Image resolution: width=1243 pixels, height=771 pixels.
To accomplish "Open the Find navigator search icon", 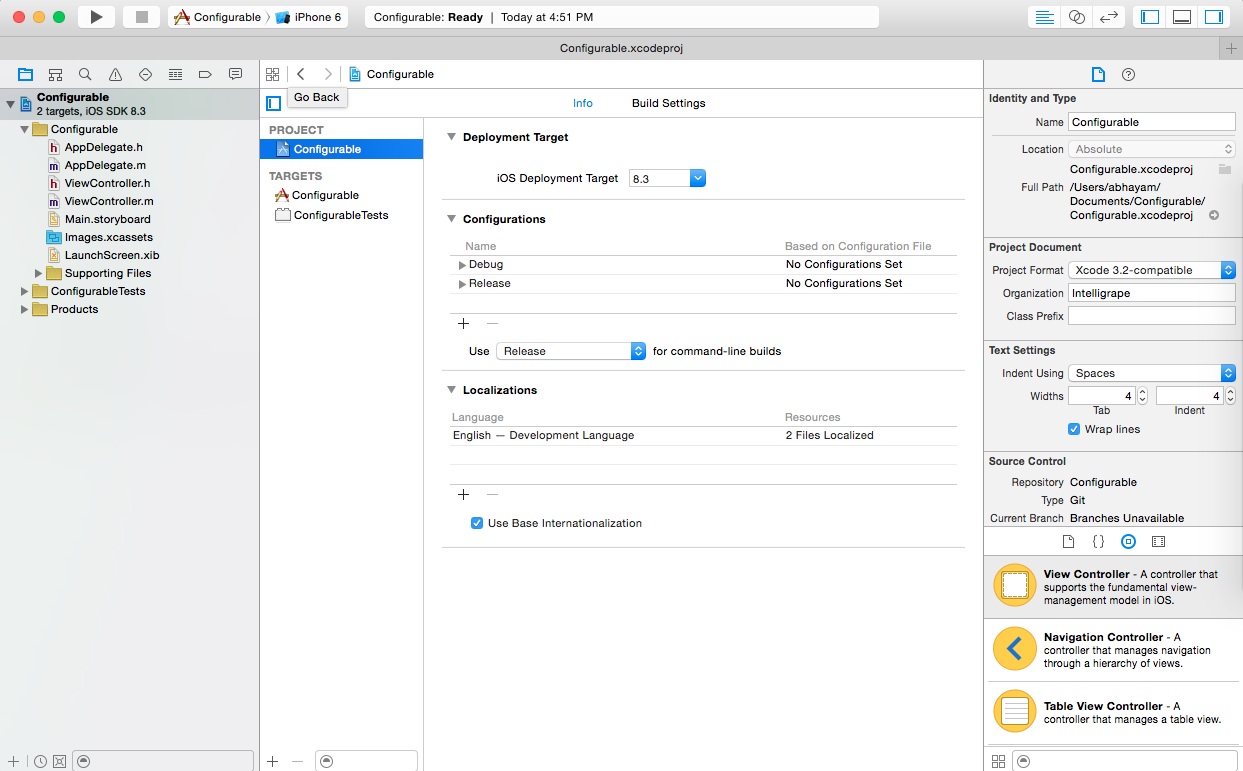I will click(85, 74).
